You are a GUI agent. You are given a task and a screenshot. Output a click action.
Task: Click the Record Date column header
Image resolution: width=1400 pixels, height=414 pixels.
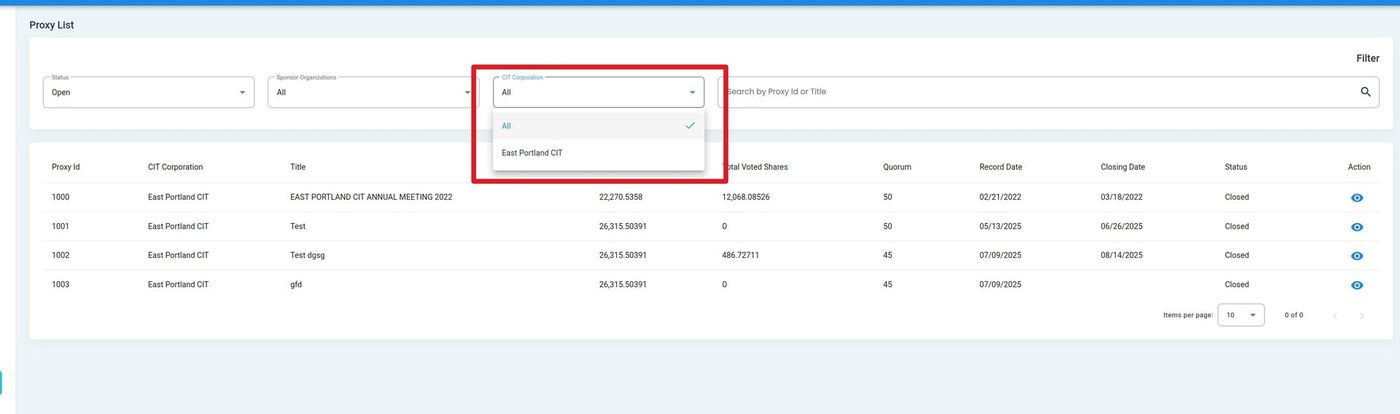[1000, 167]
